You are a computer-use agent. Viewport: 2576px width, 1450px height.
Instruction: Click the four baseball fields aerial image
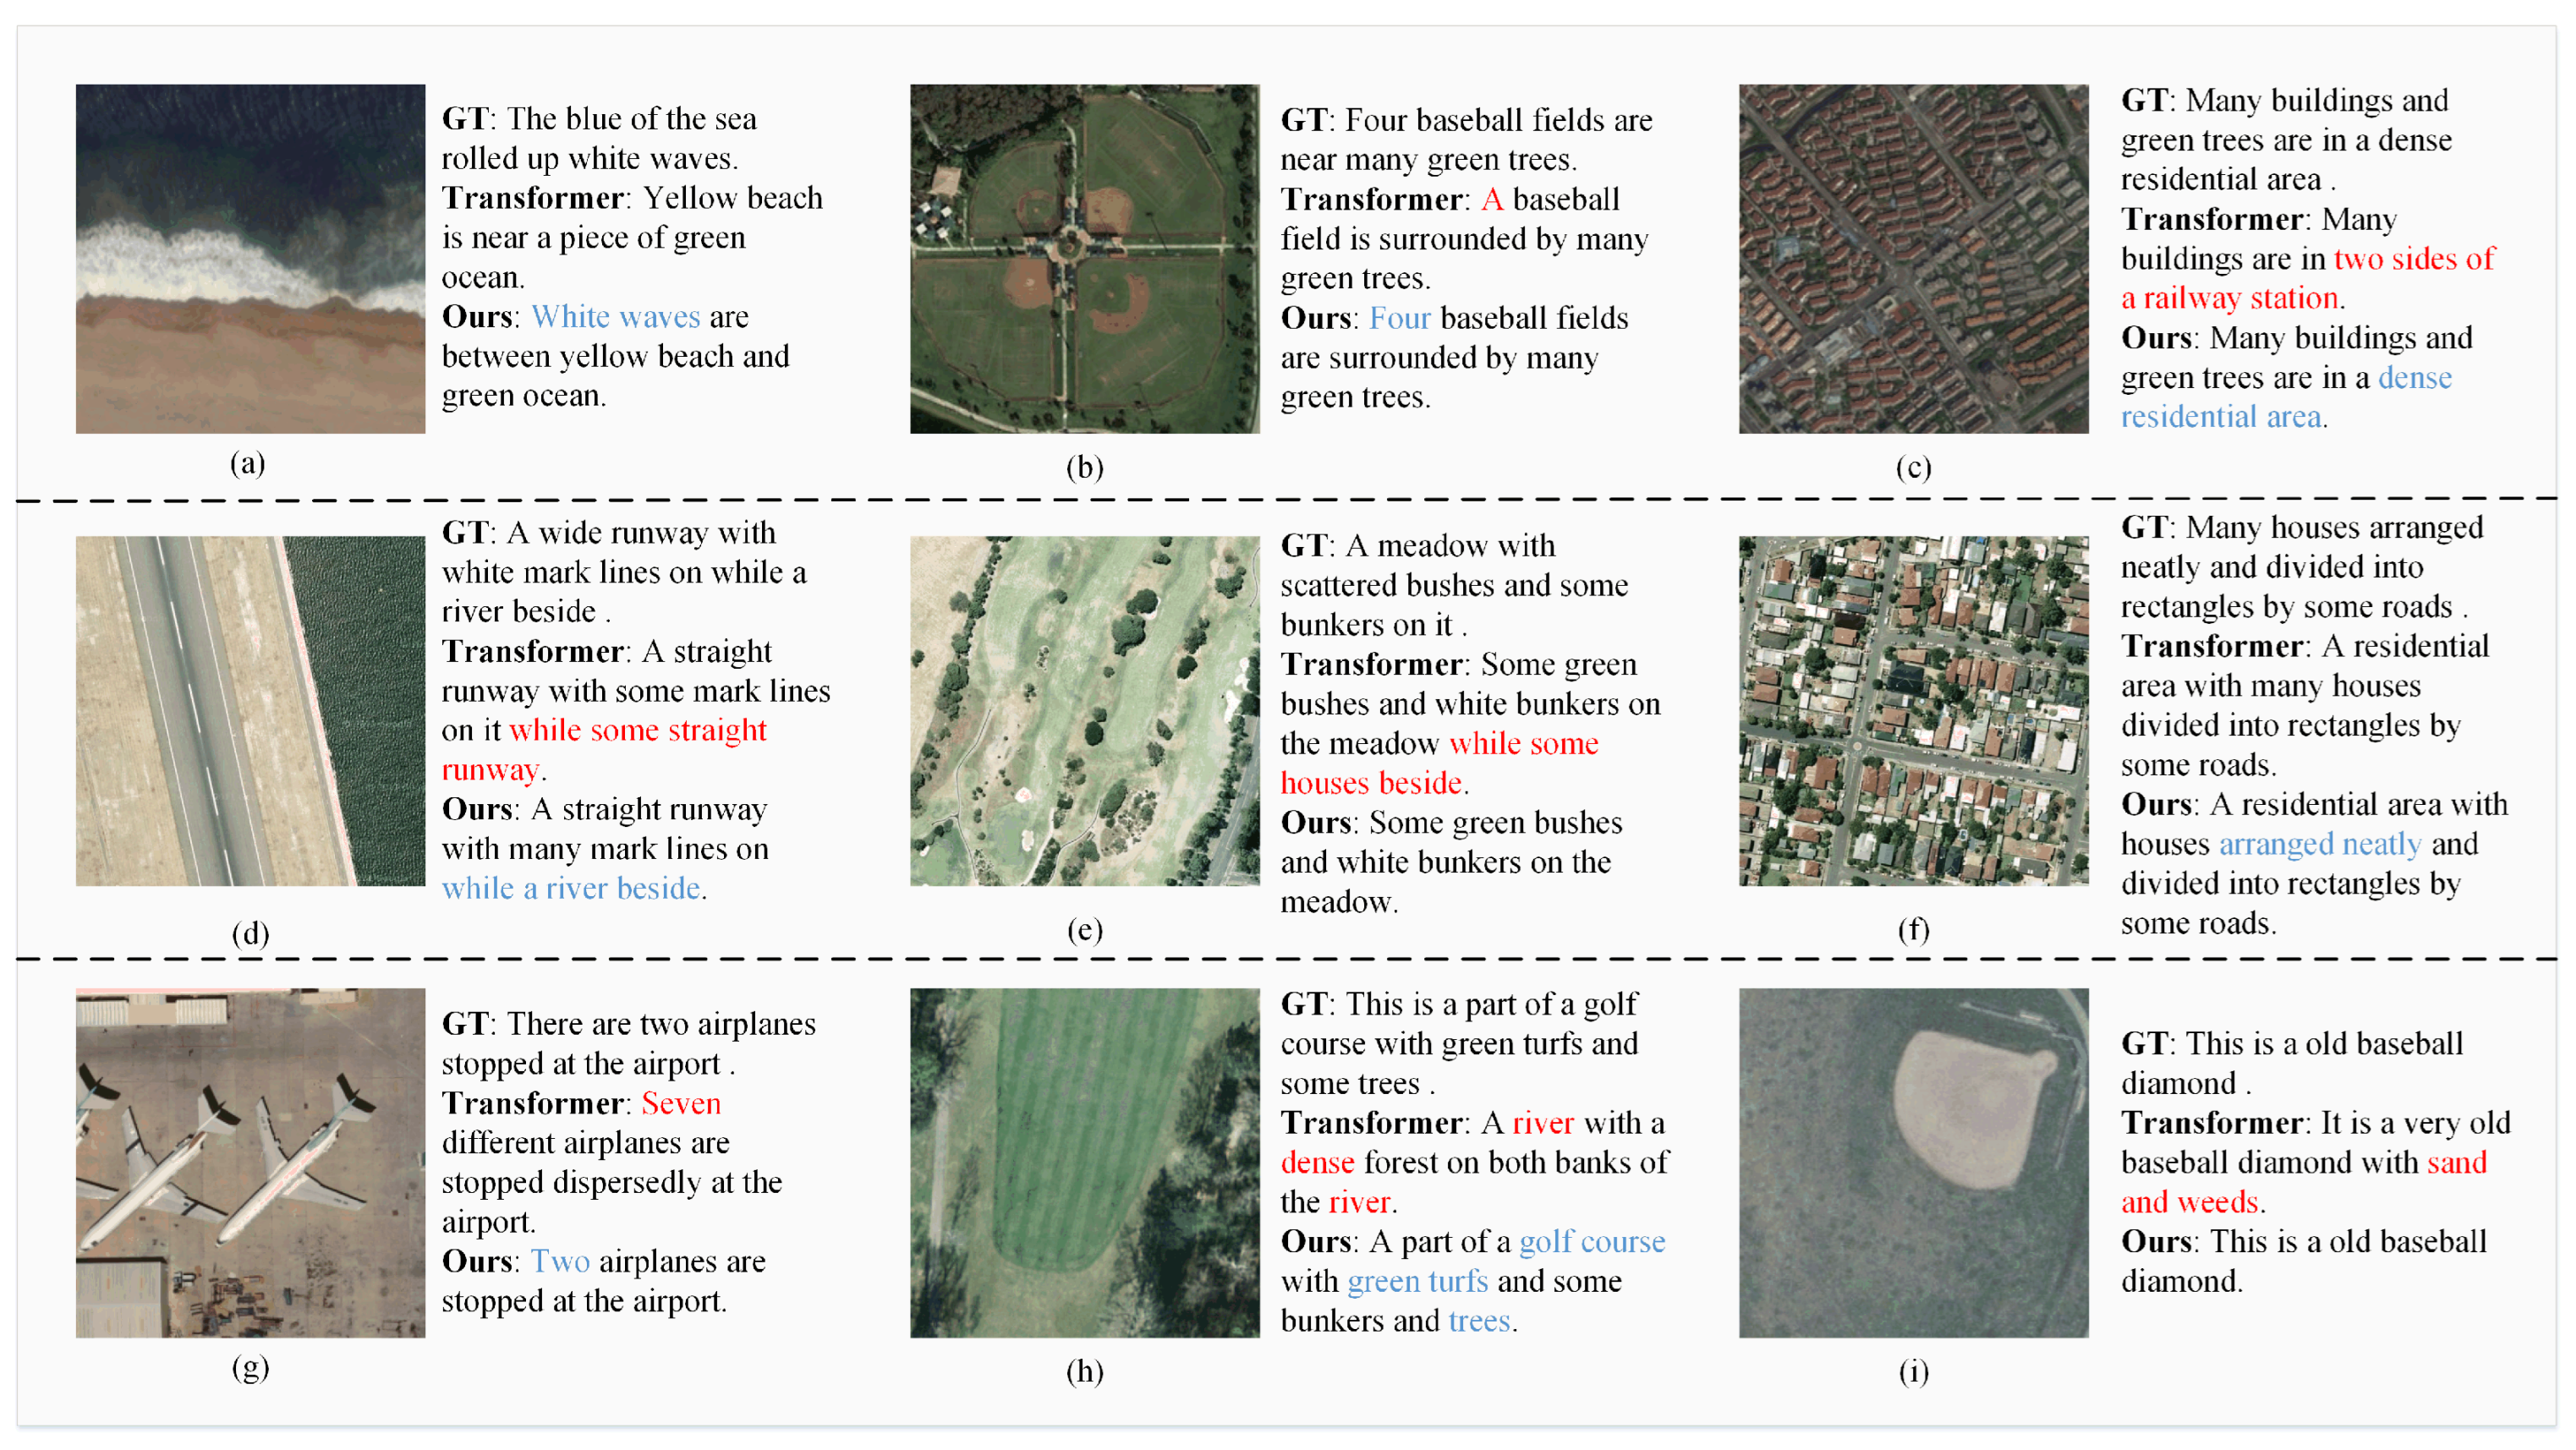1084,258
